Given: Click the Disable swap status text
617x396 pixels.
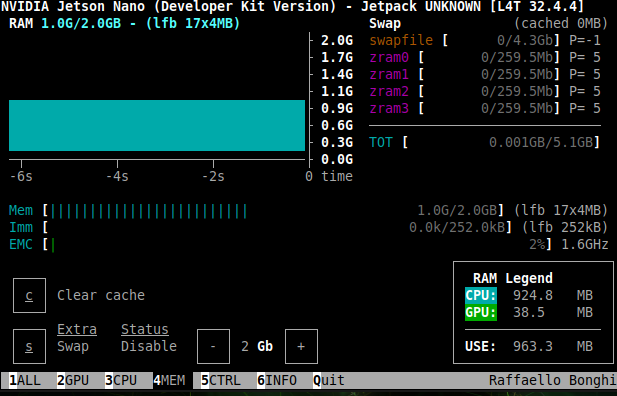Looking at the screenshot, I should coord(149,346).
